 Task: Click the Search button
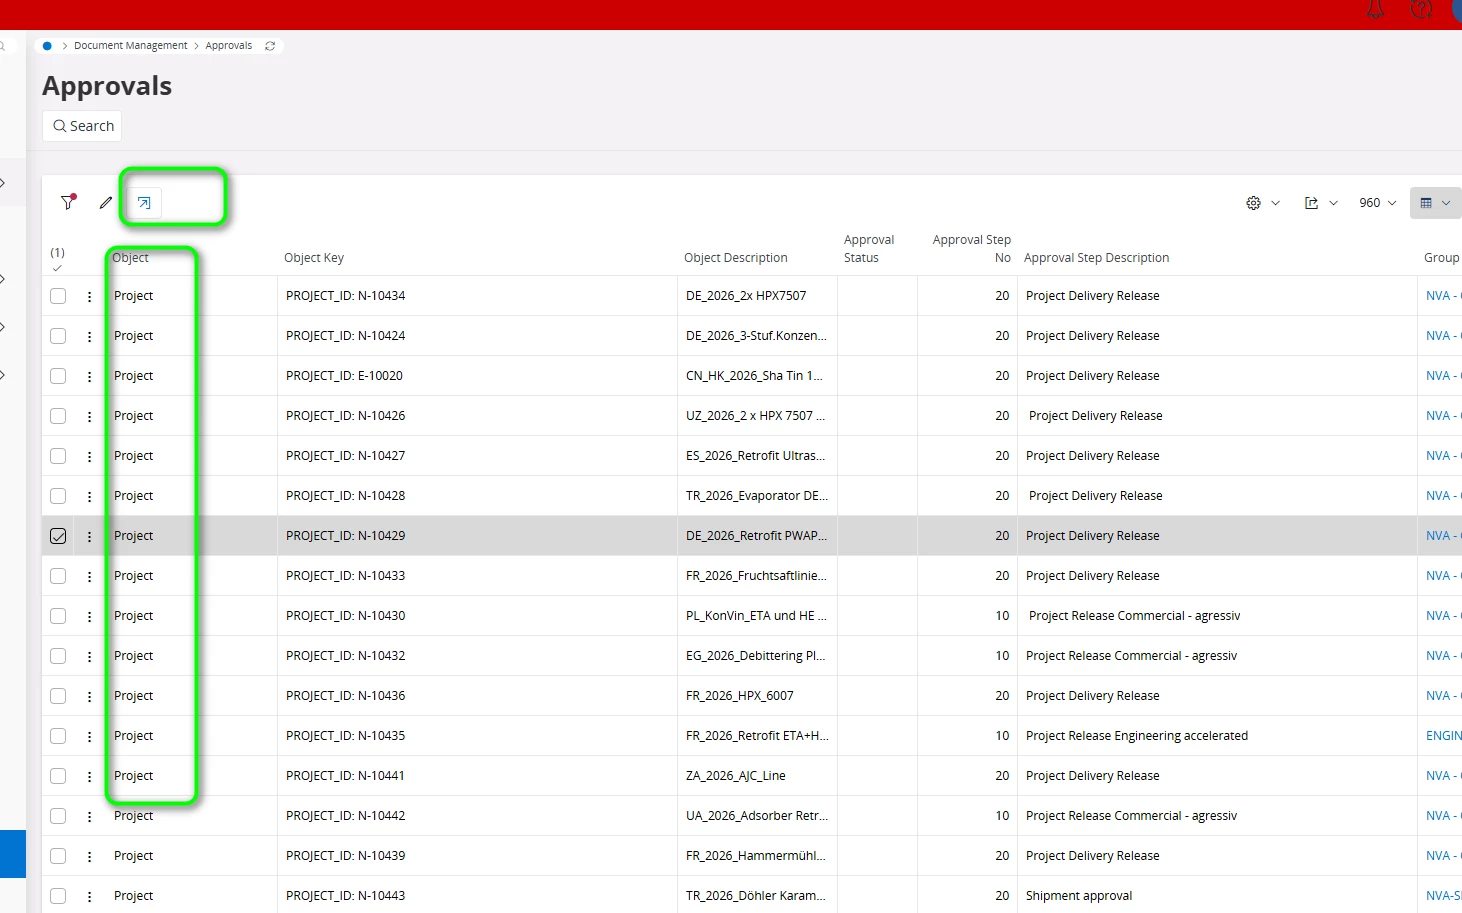click(83, 126)
